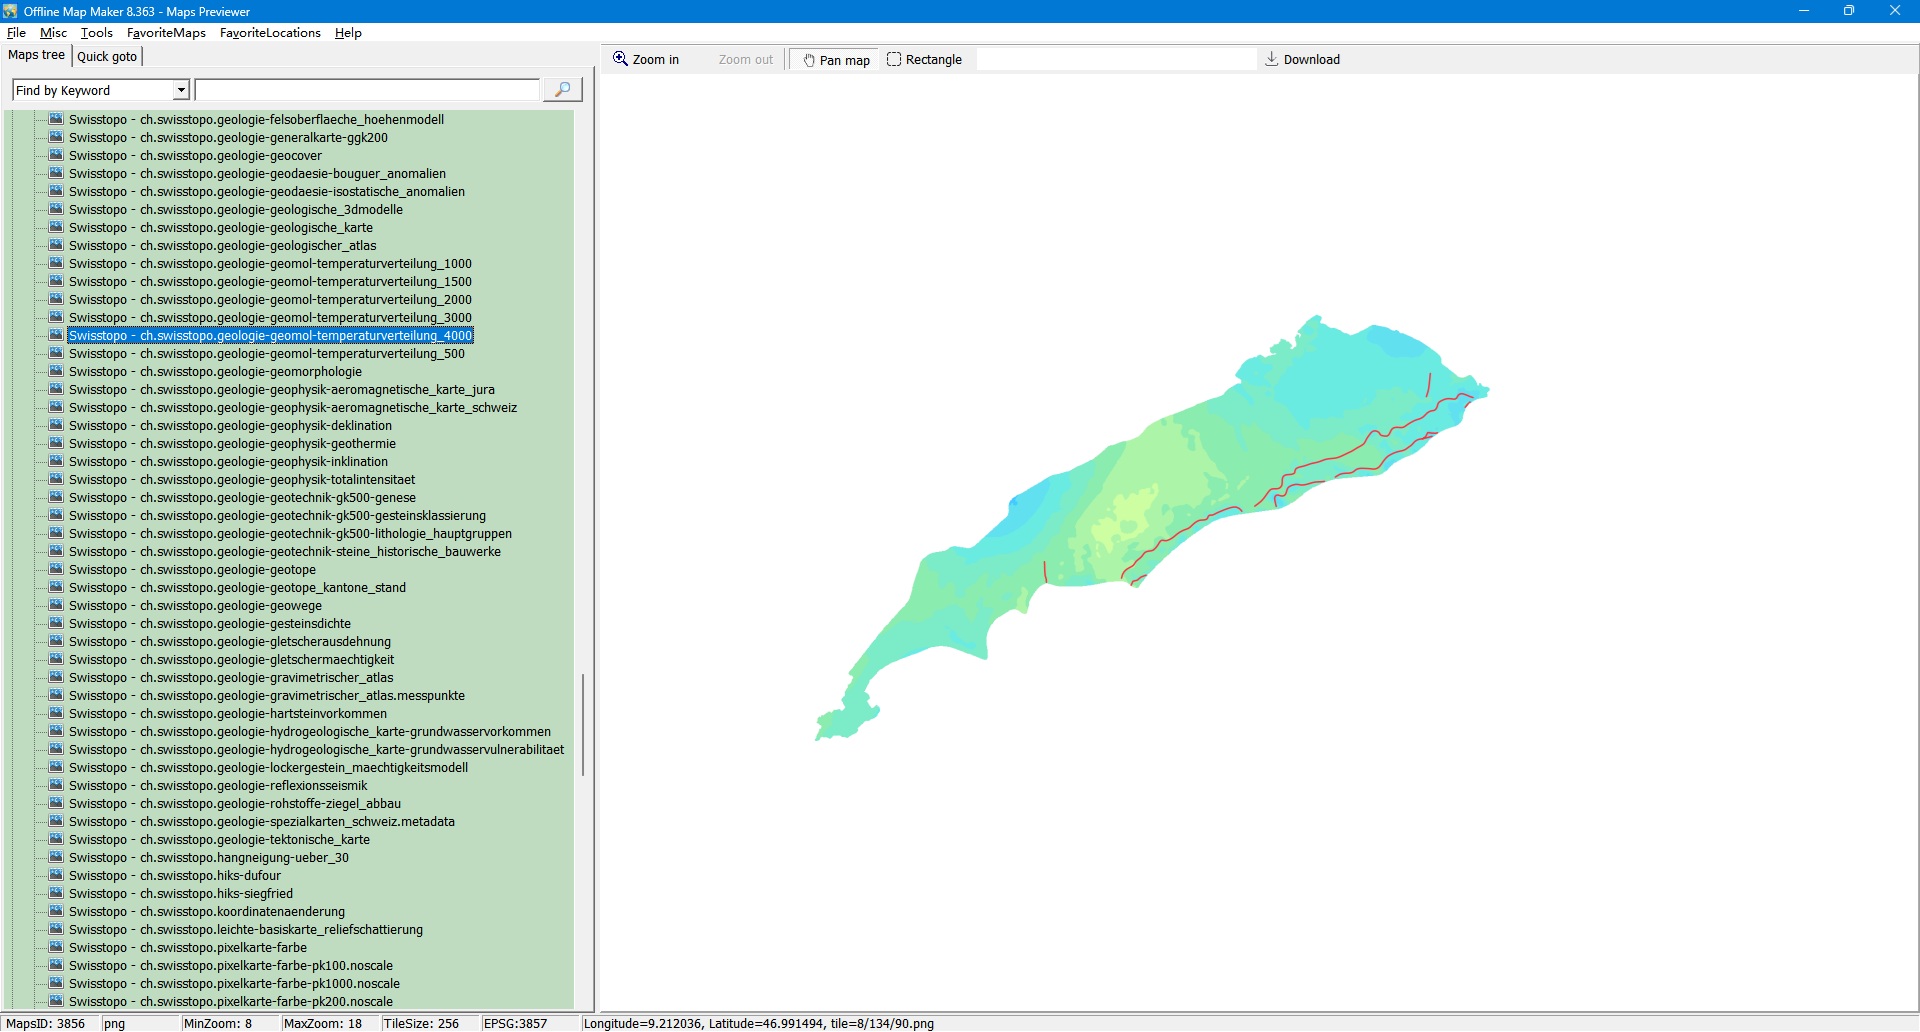Image resolution: width=1920 pixels, height=1032 pixels.
Task: Open the FavoriteMaps menu
Action: tap(166, 33)
